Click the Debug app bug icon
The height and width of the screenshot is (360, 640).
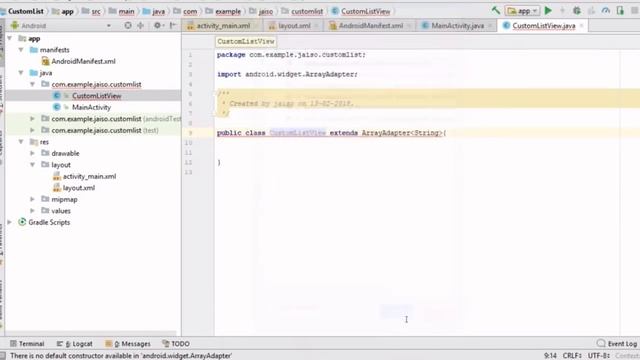[x=576, y=11]
